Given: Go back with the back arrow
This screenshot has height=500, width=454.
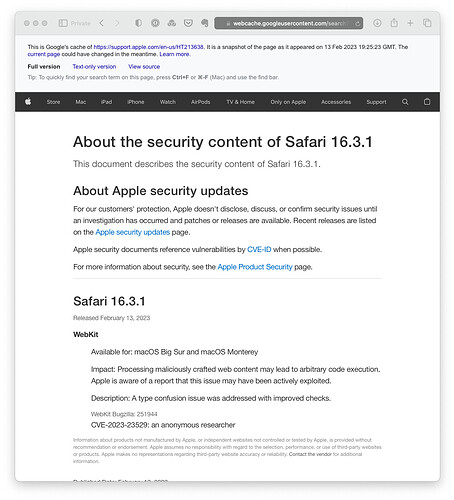Looking at the screenshot, I should (x=102, y=23).
